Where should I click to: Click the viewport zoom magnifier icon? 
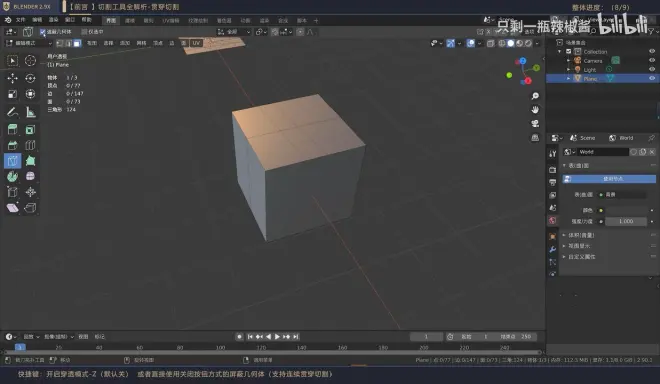point(535,96)
